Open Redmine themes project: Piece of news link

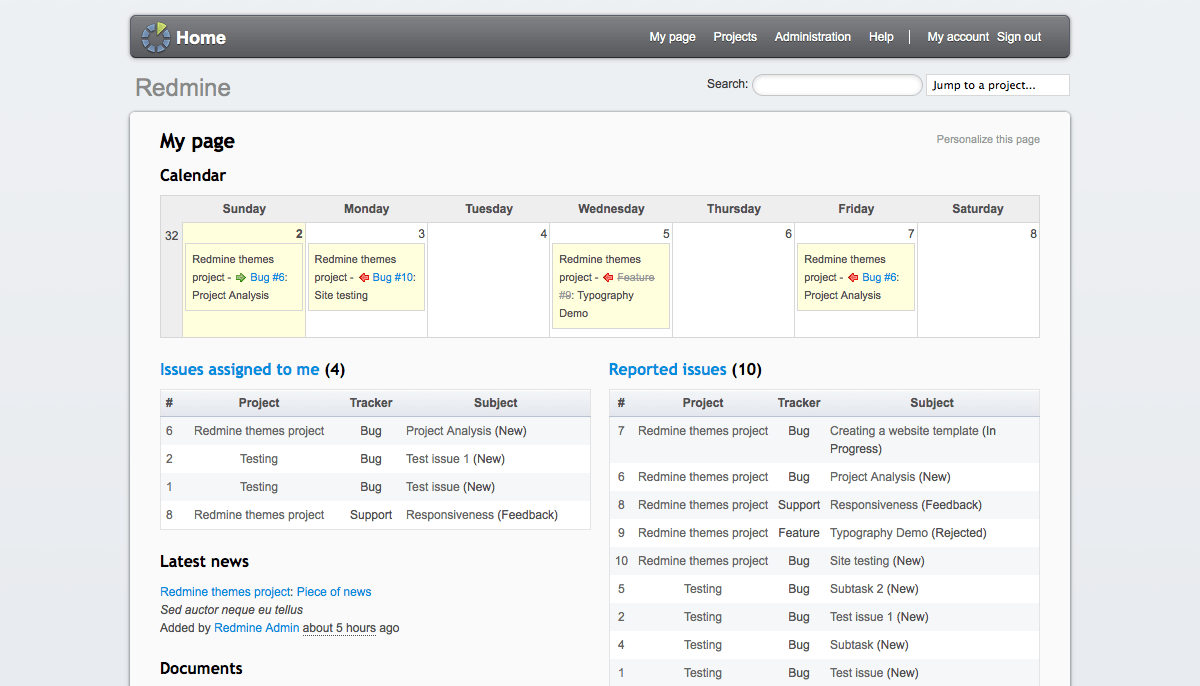pos(266,592)
